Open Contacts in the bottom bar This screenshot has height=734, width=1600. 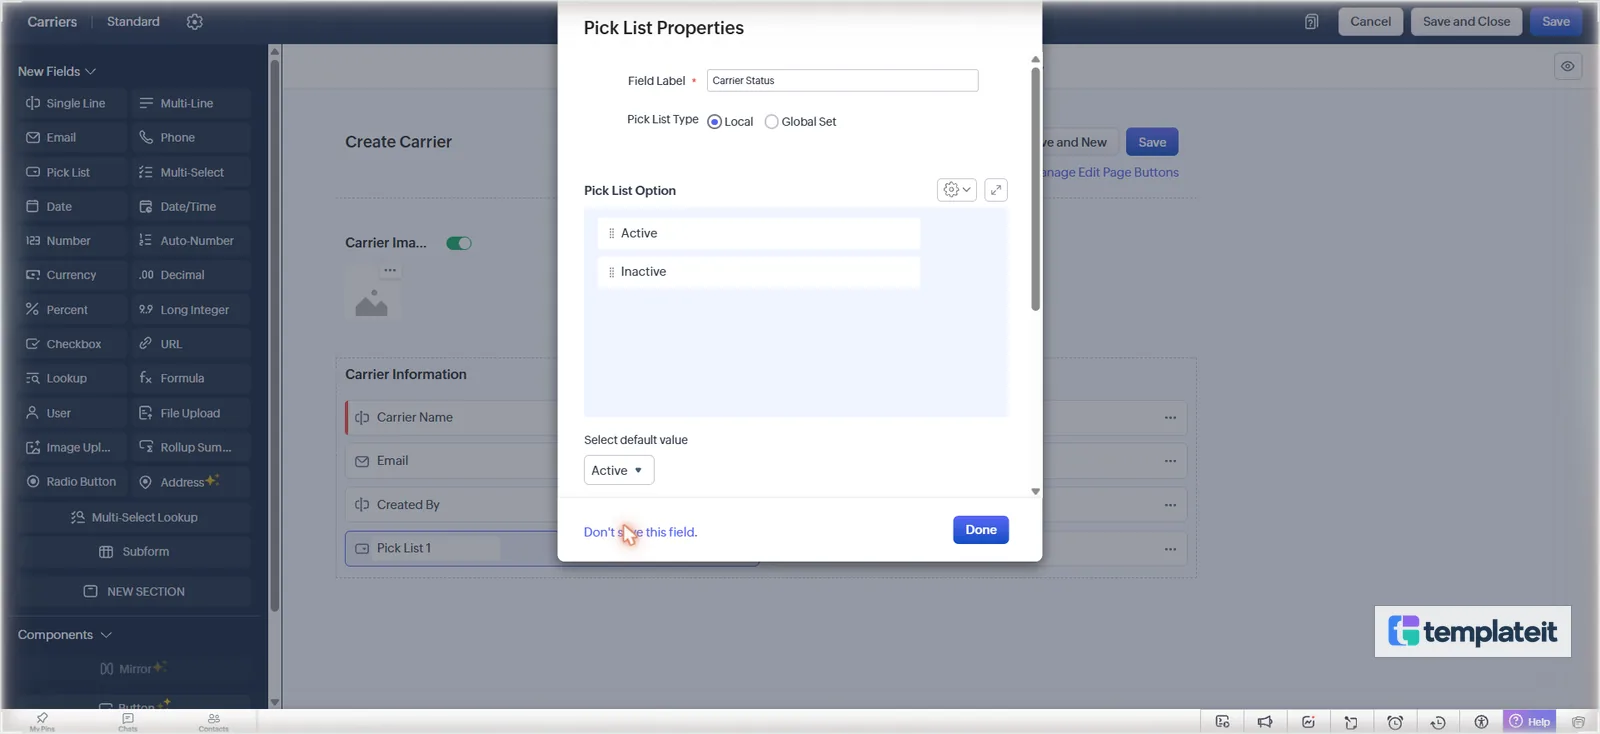click(214, 722)
